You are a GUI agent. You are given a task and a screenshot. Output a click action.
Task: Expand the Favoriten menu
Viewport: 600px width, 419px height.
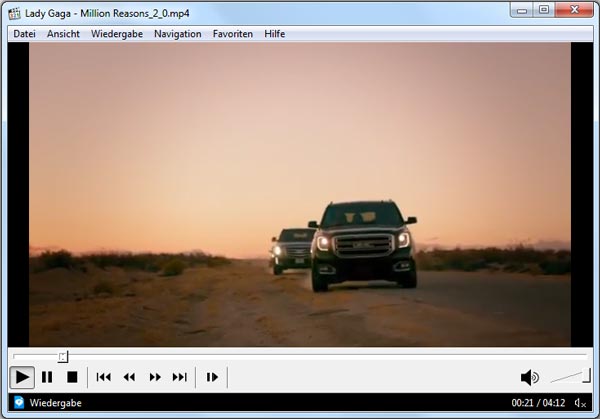click(x=232, y=34)
